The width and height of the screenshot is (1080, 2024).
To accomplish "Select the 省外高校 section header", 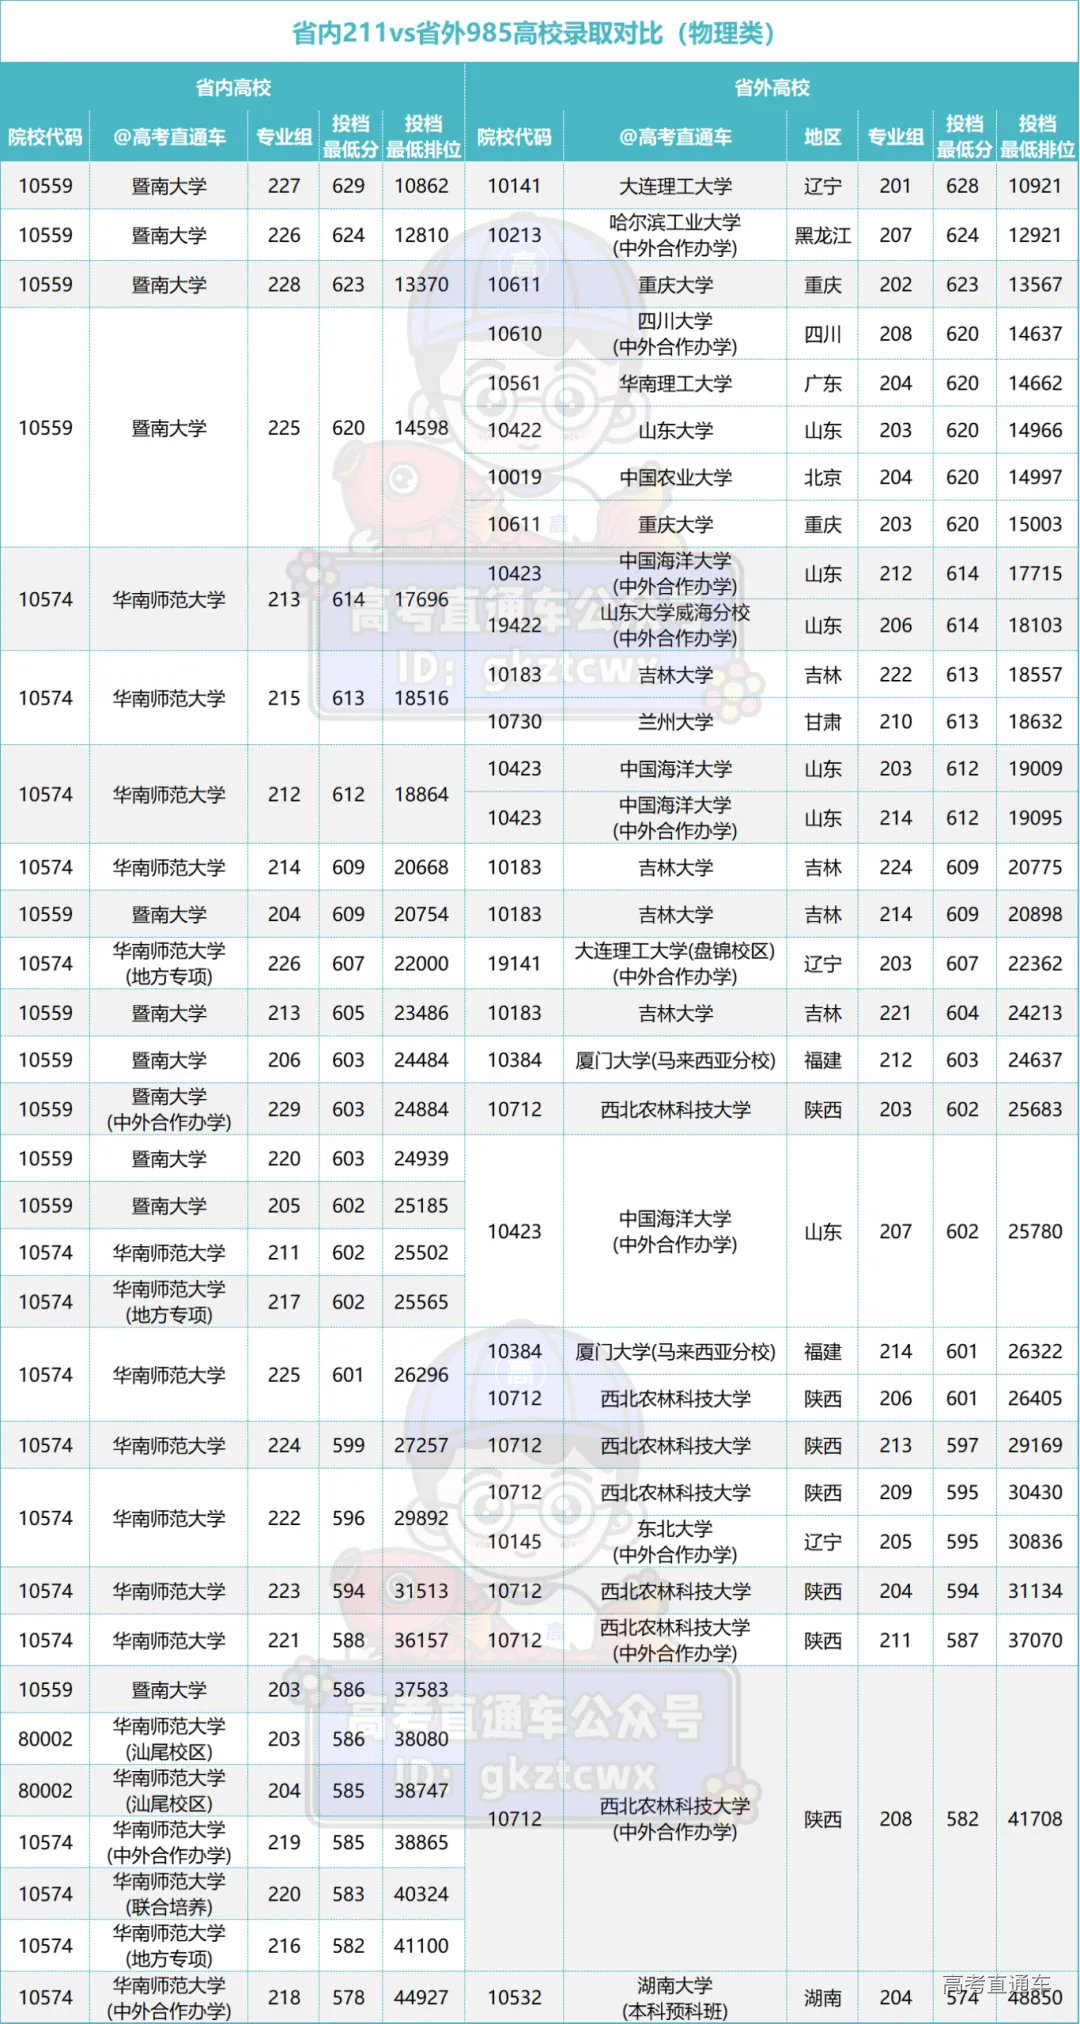I will click(x=772, y=88).
